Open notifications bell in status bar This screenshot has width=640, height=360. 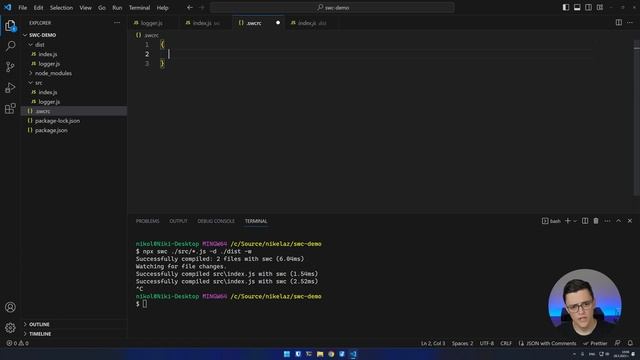pos(630,343)
